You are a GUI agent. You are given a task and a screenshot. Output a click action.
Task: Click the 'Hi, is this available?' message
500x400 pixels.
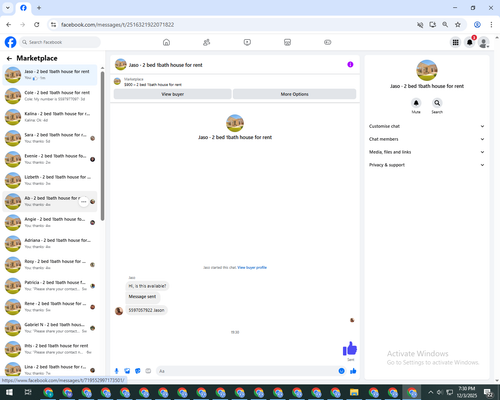pos(147,286)
